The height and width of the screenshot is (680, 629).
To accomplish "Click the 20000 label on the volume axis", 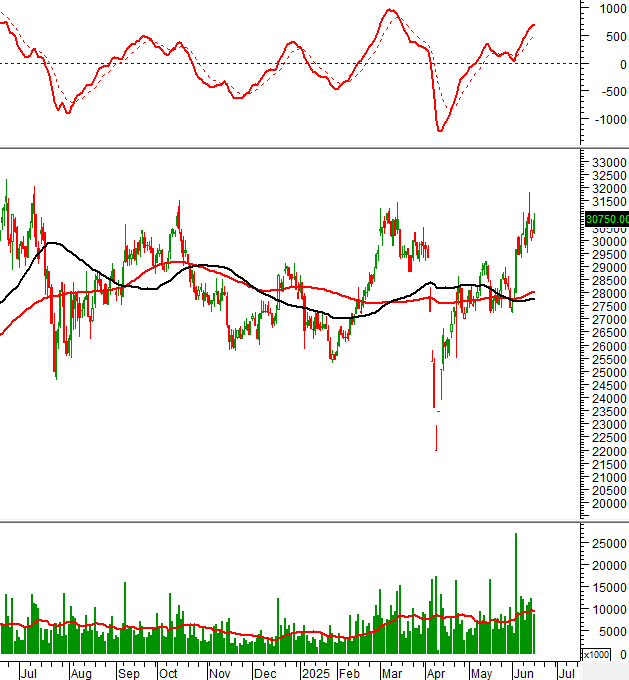I will [x=609, y=566].
